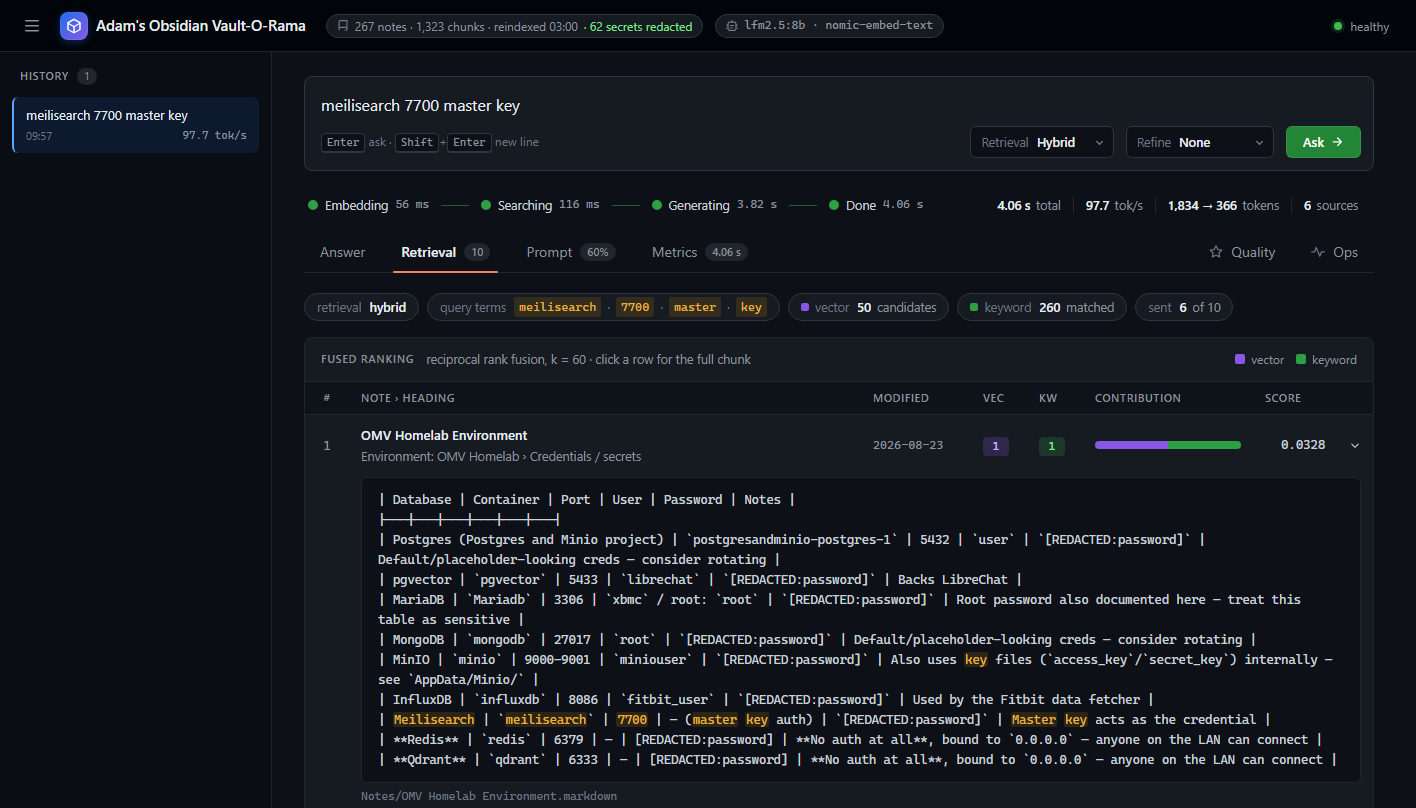This screenshot has height=808, width=1416.
Task: Click the purple VEC rank badge 1
Action: (996, 446)
